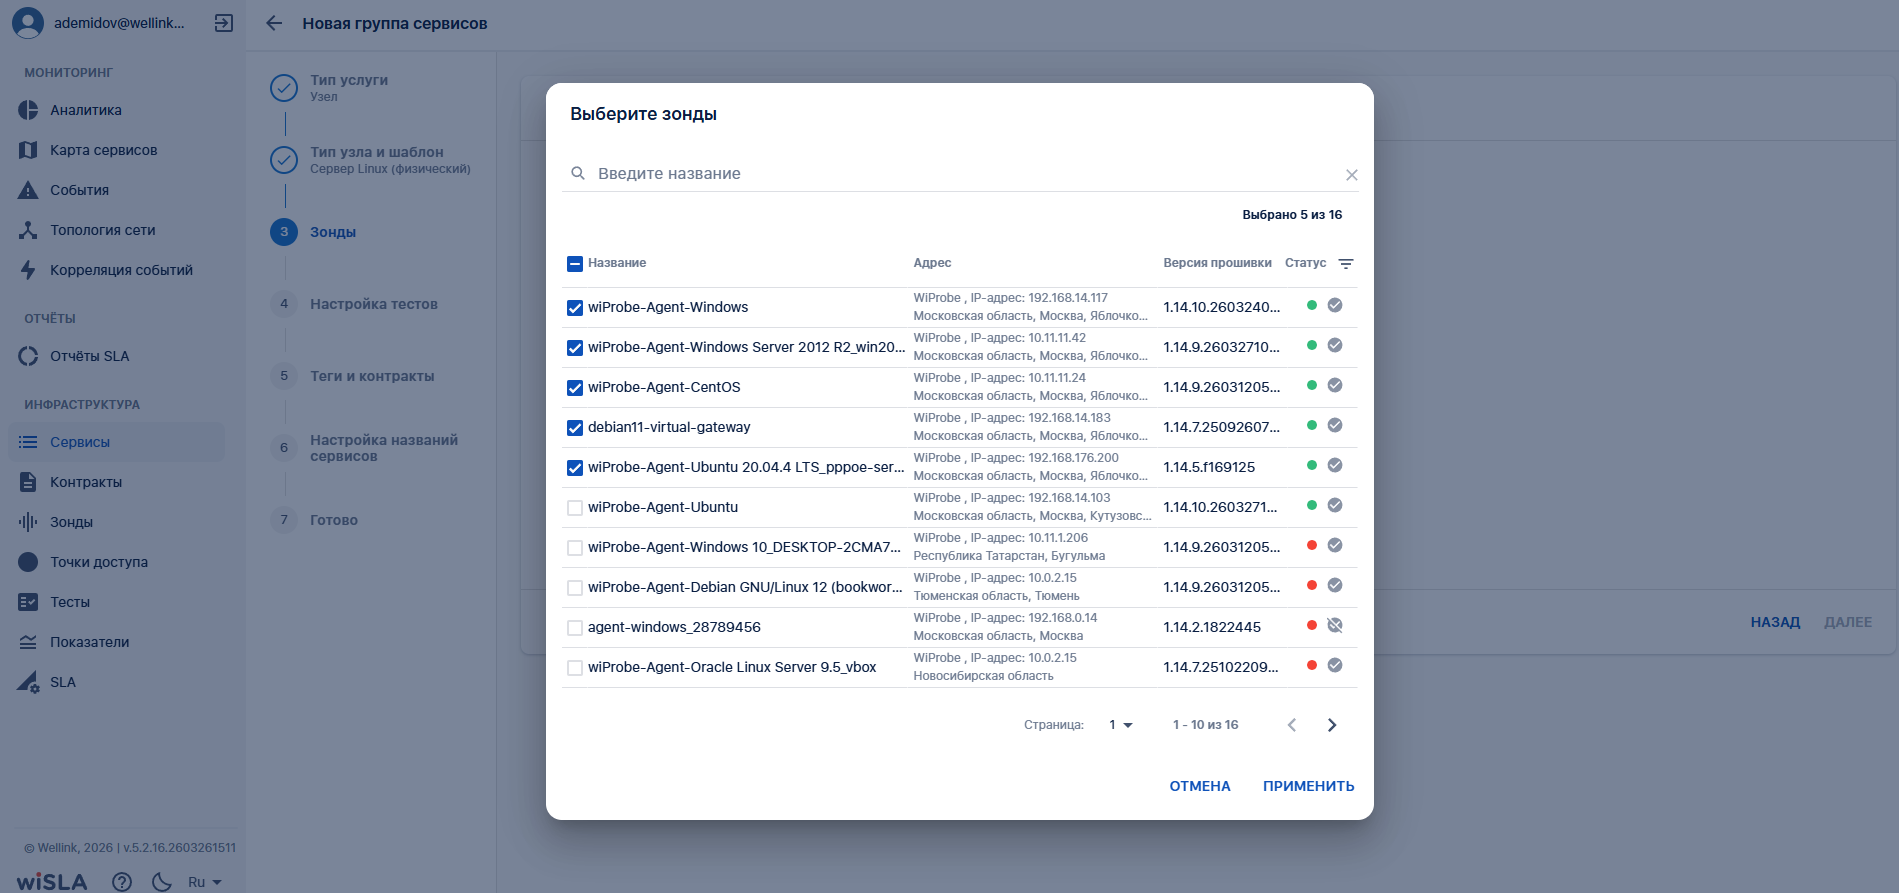Click the НАЗАД button
1899x893 pixels.
pos(1775,622)
